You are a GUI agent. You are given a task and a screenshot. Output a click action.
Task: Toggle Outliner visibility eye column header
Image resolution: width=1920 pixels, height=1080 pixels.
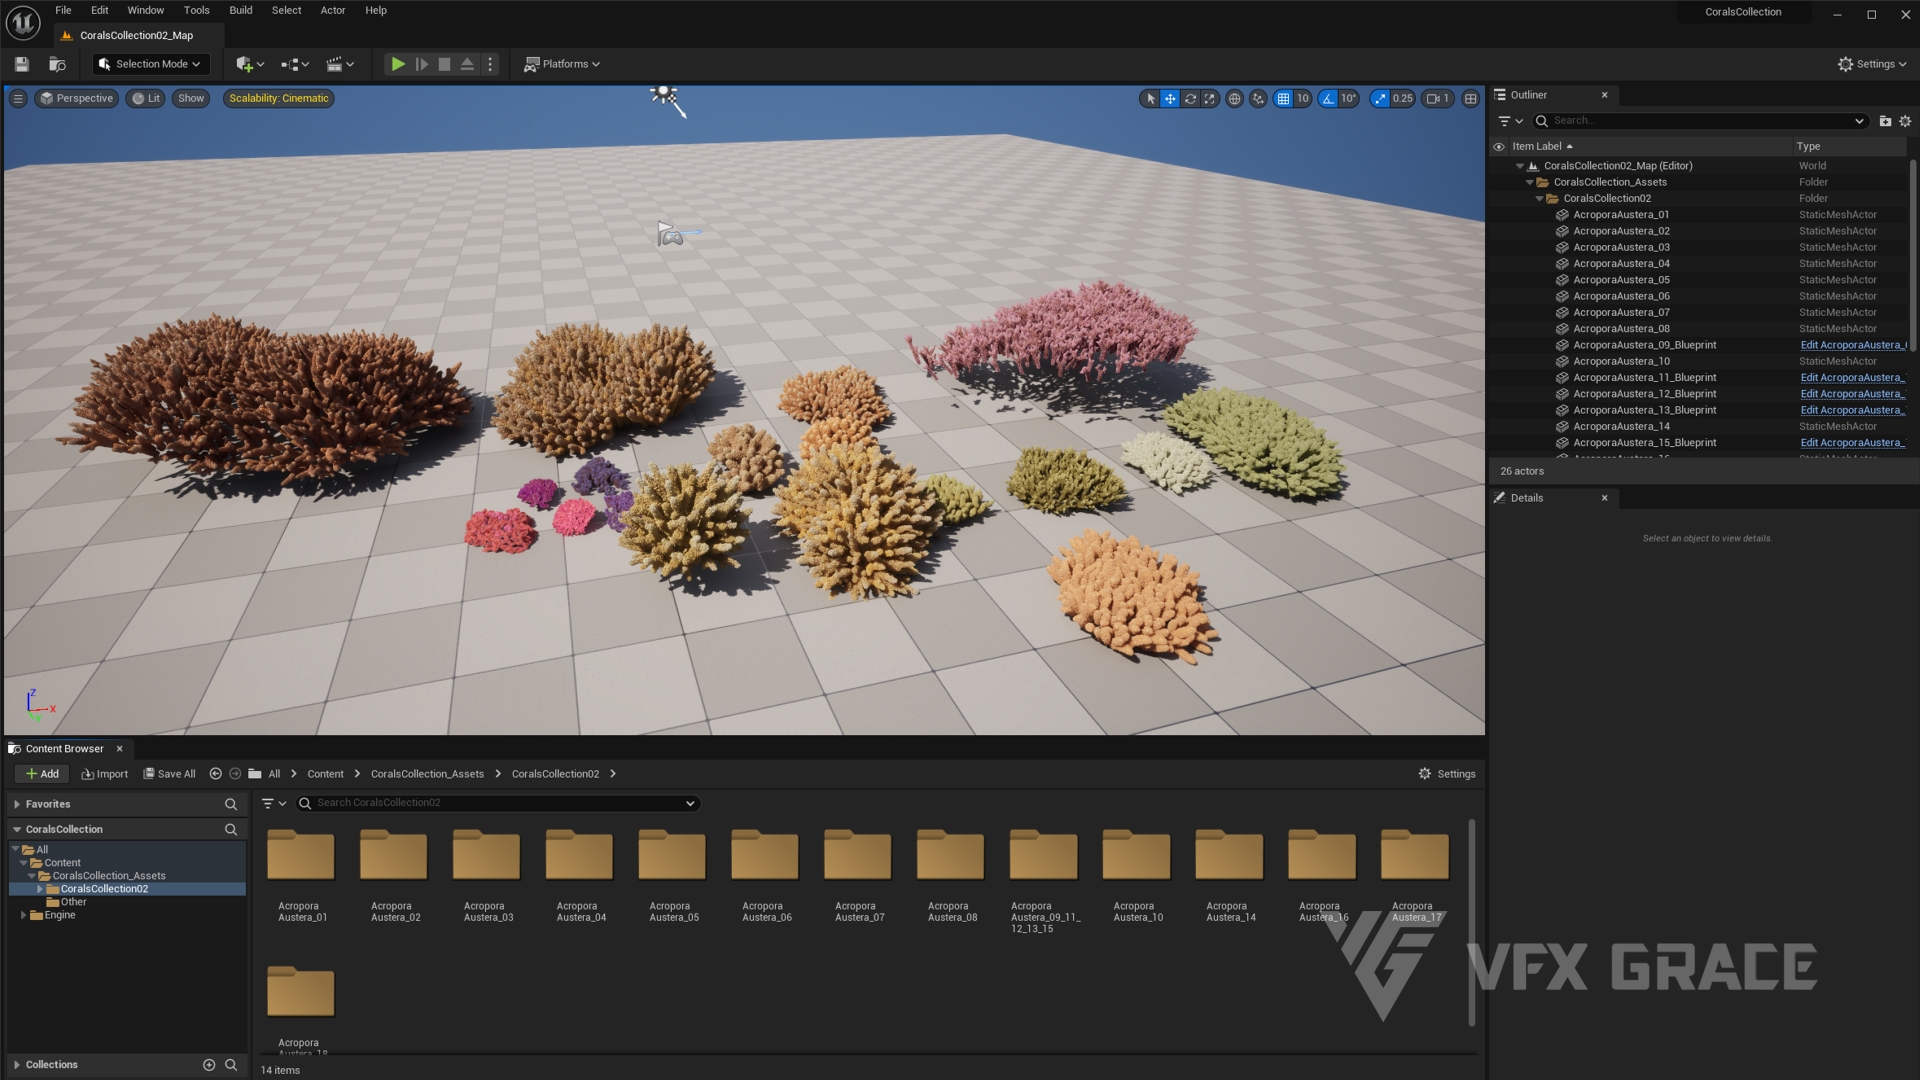coord(1499,146)
